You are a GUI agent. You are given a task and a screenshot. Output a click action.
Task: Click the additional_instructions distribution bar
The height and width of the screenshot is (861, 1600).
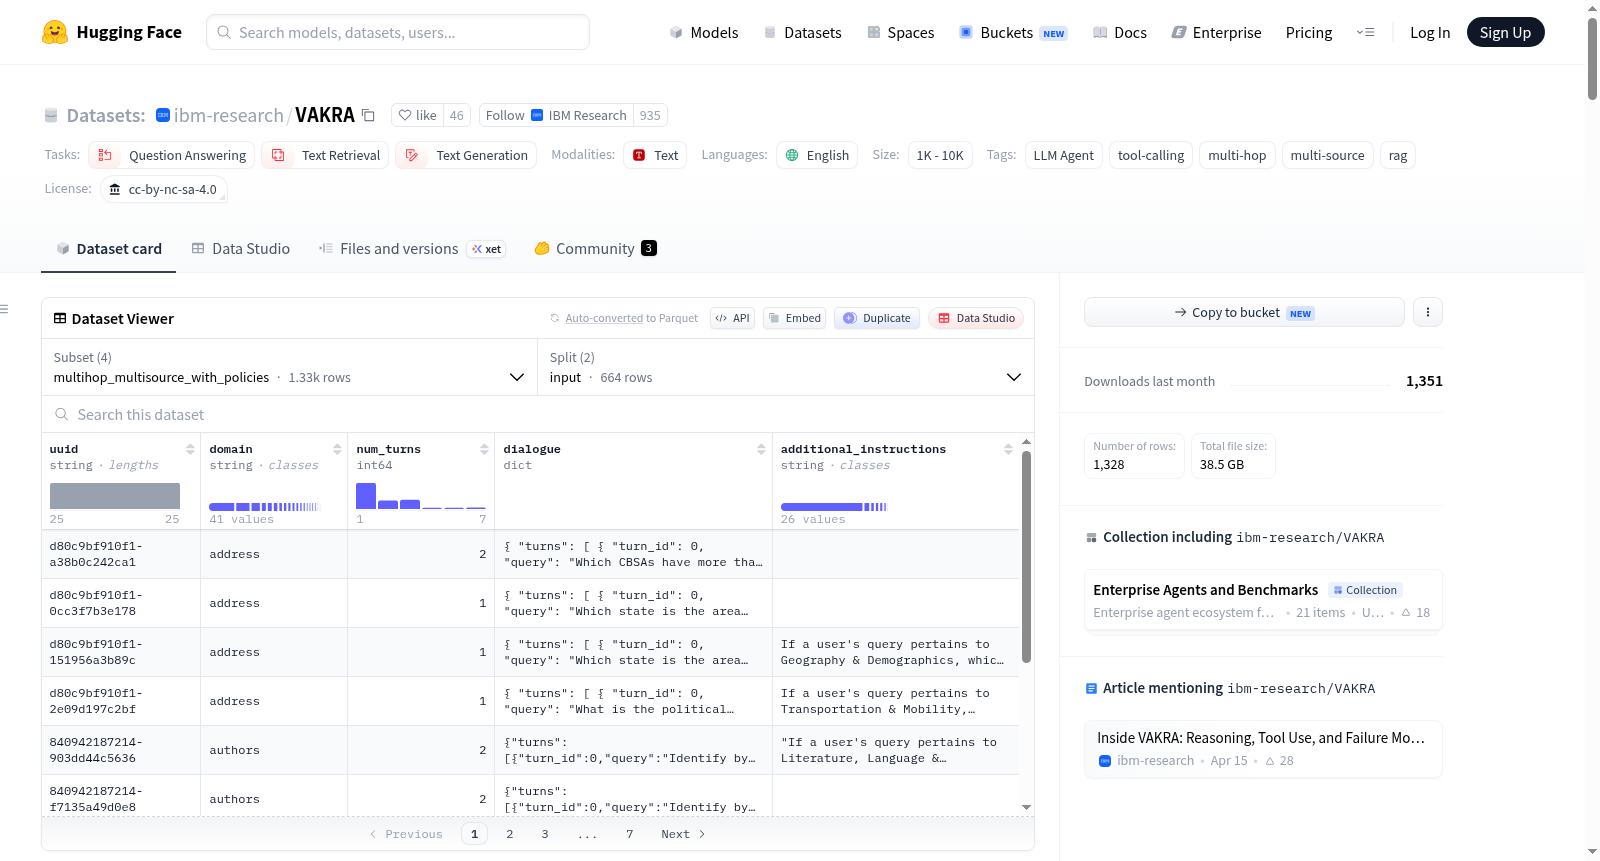pos(834,507)
